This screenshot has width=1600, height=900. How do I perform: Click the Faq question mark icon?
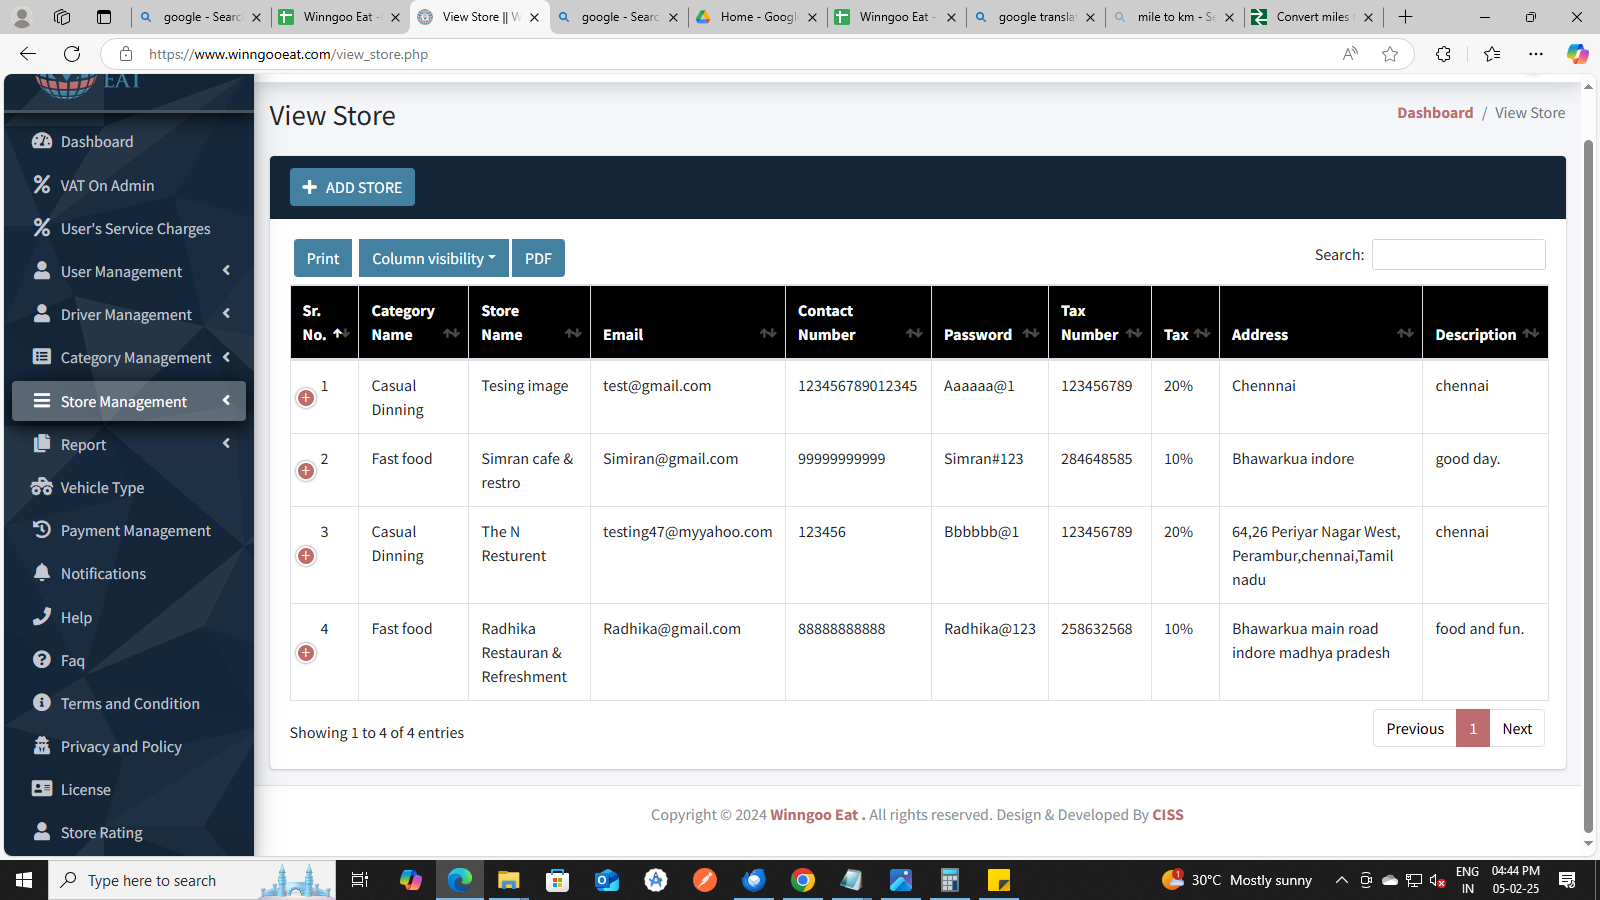click(x=41, y=660)
